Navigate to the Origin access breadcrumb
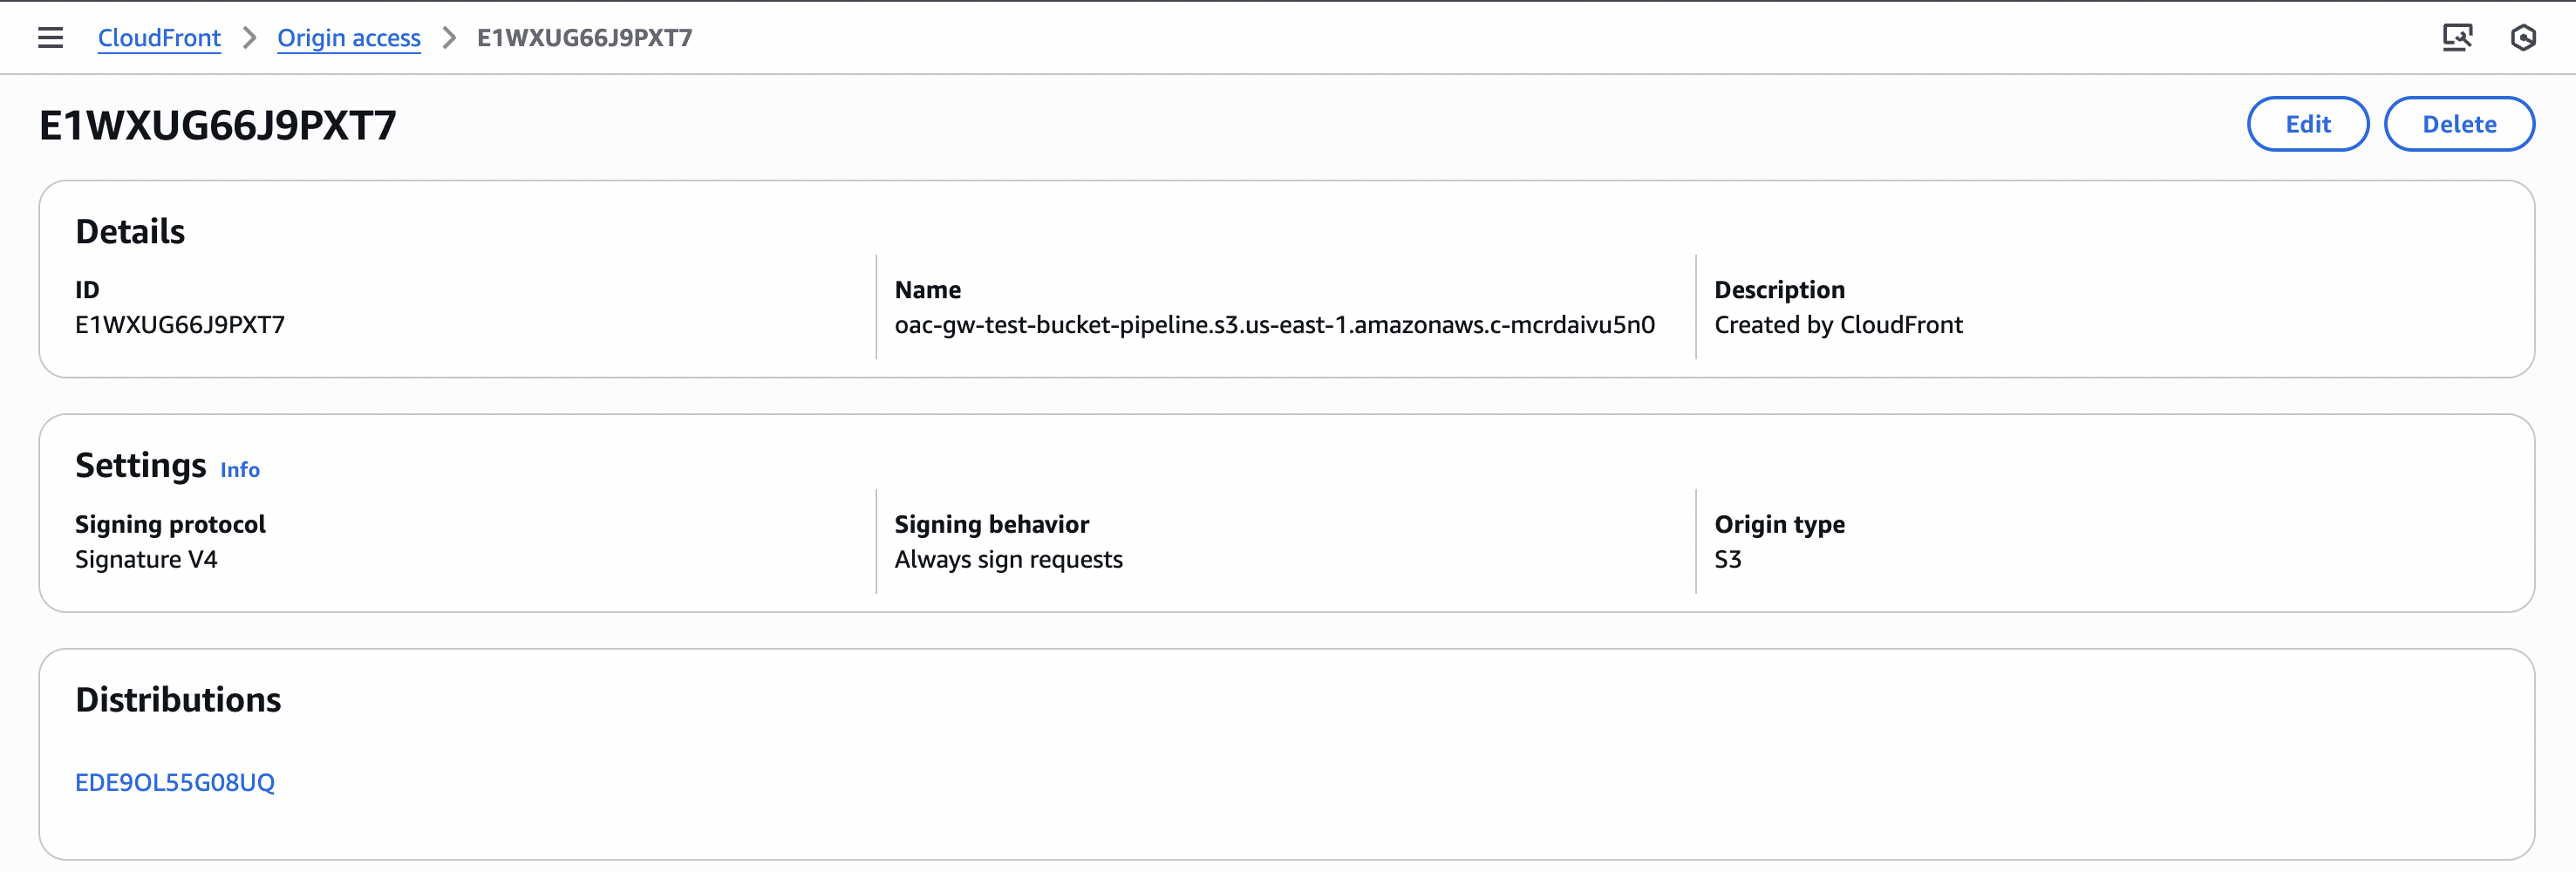2576x872 pixels. (349, 38)
